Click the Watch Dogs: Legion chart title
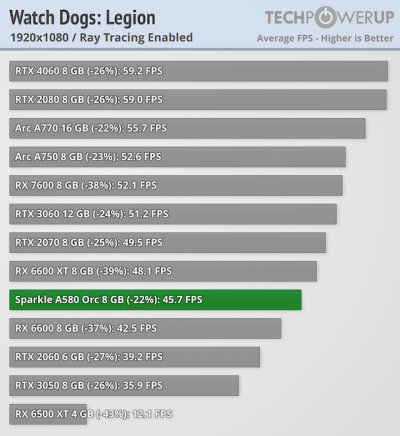Screen dimensions: 400x436 point(82,18)
